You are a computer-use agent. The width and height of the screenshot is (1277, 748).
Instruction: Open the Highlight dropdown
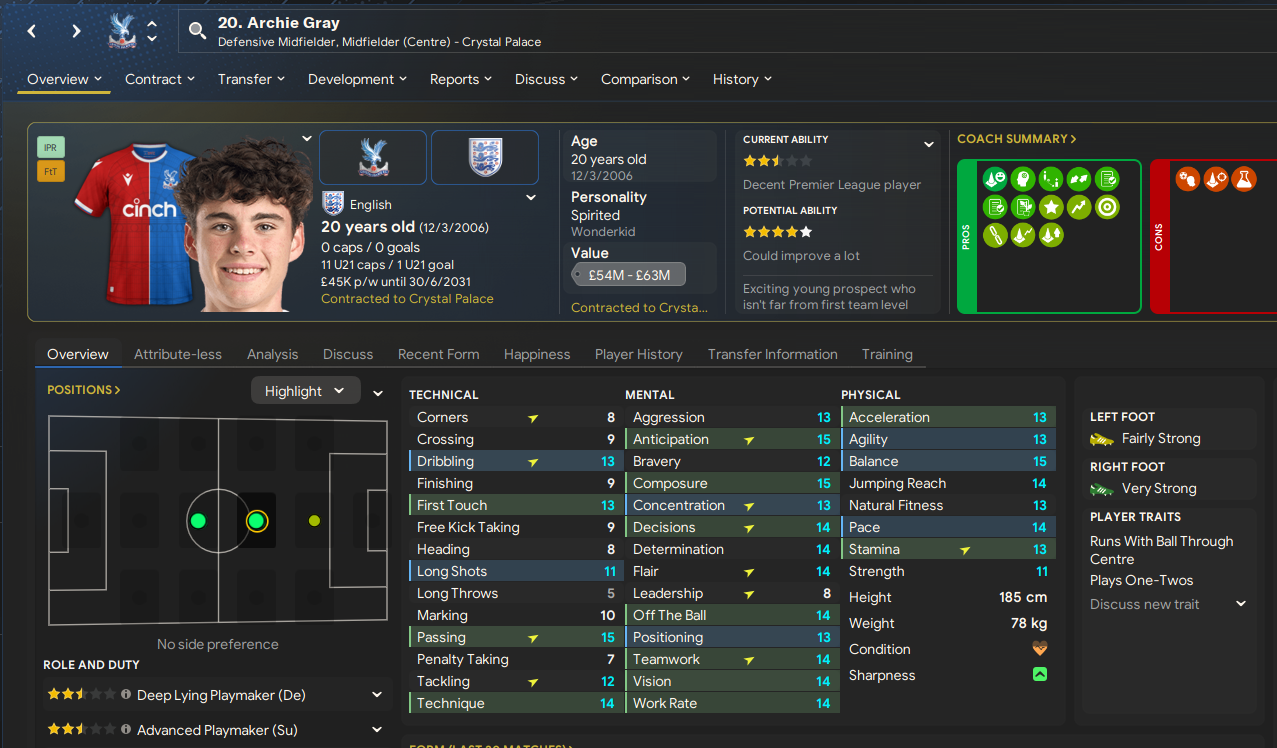[305, 391]
